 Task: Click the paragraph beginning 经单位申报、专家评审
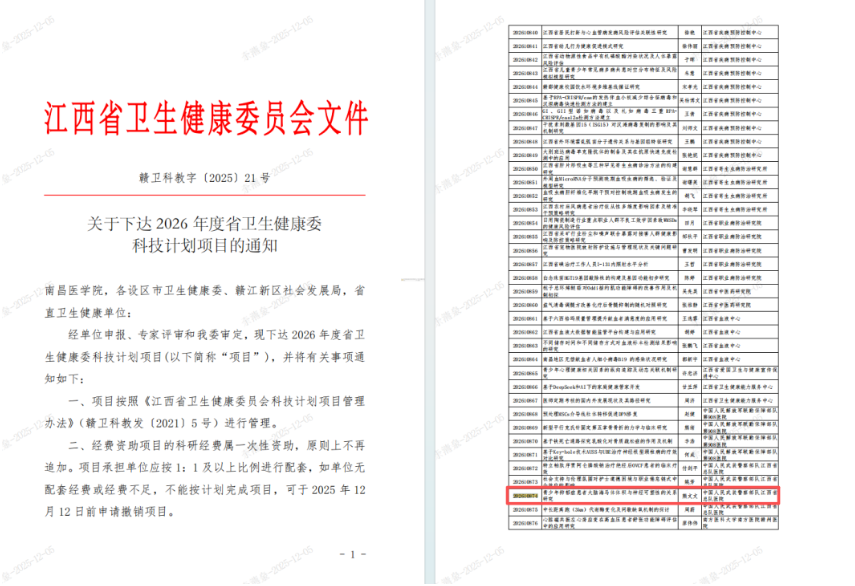tap(215, 334)
